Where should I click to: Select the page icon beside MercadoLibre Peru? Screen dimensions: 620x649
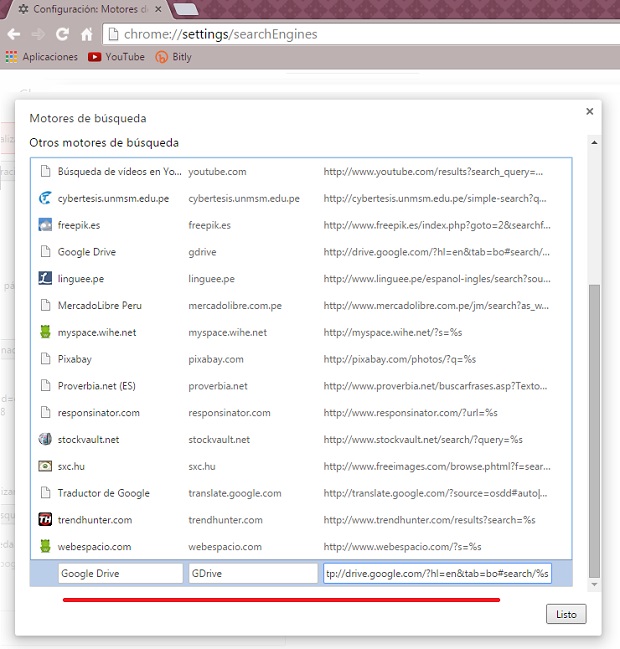[45, 305]
